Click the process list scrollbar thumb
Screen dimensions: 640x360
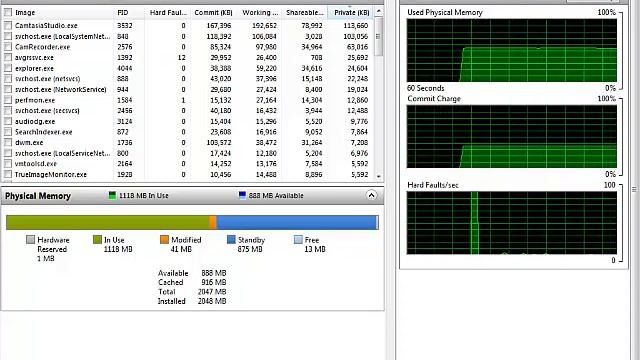pyautogui.click(x=379, y=36)
